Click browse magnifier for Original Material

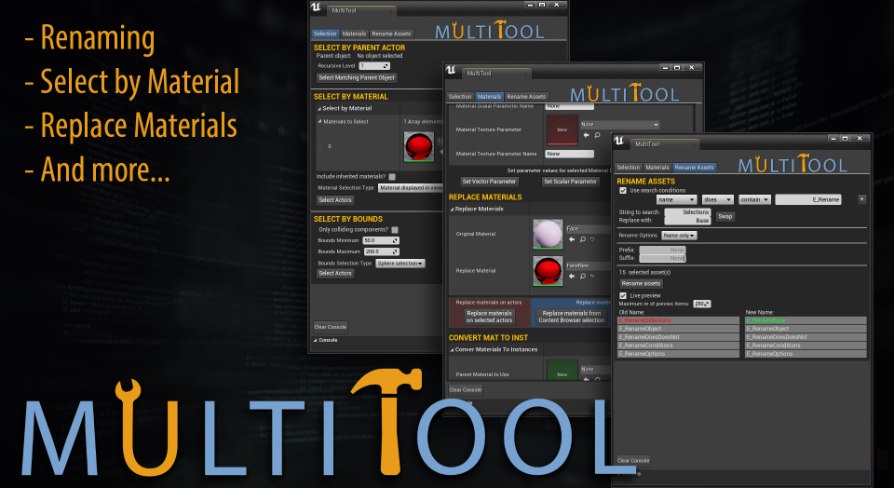click(583, 239)
